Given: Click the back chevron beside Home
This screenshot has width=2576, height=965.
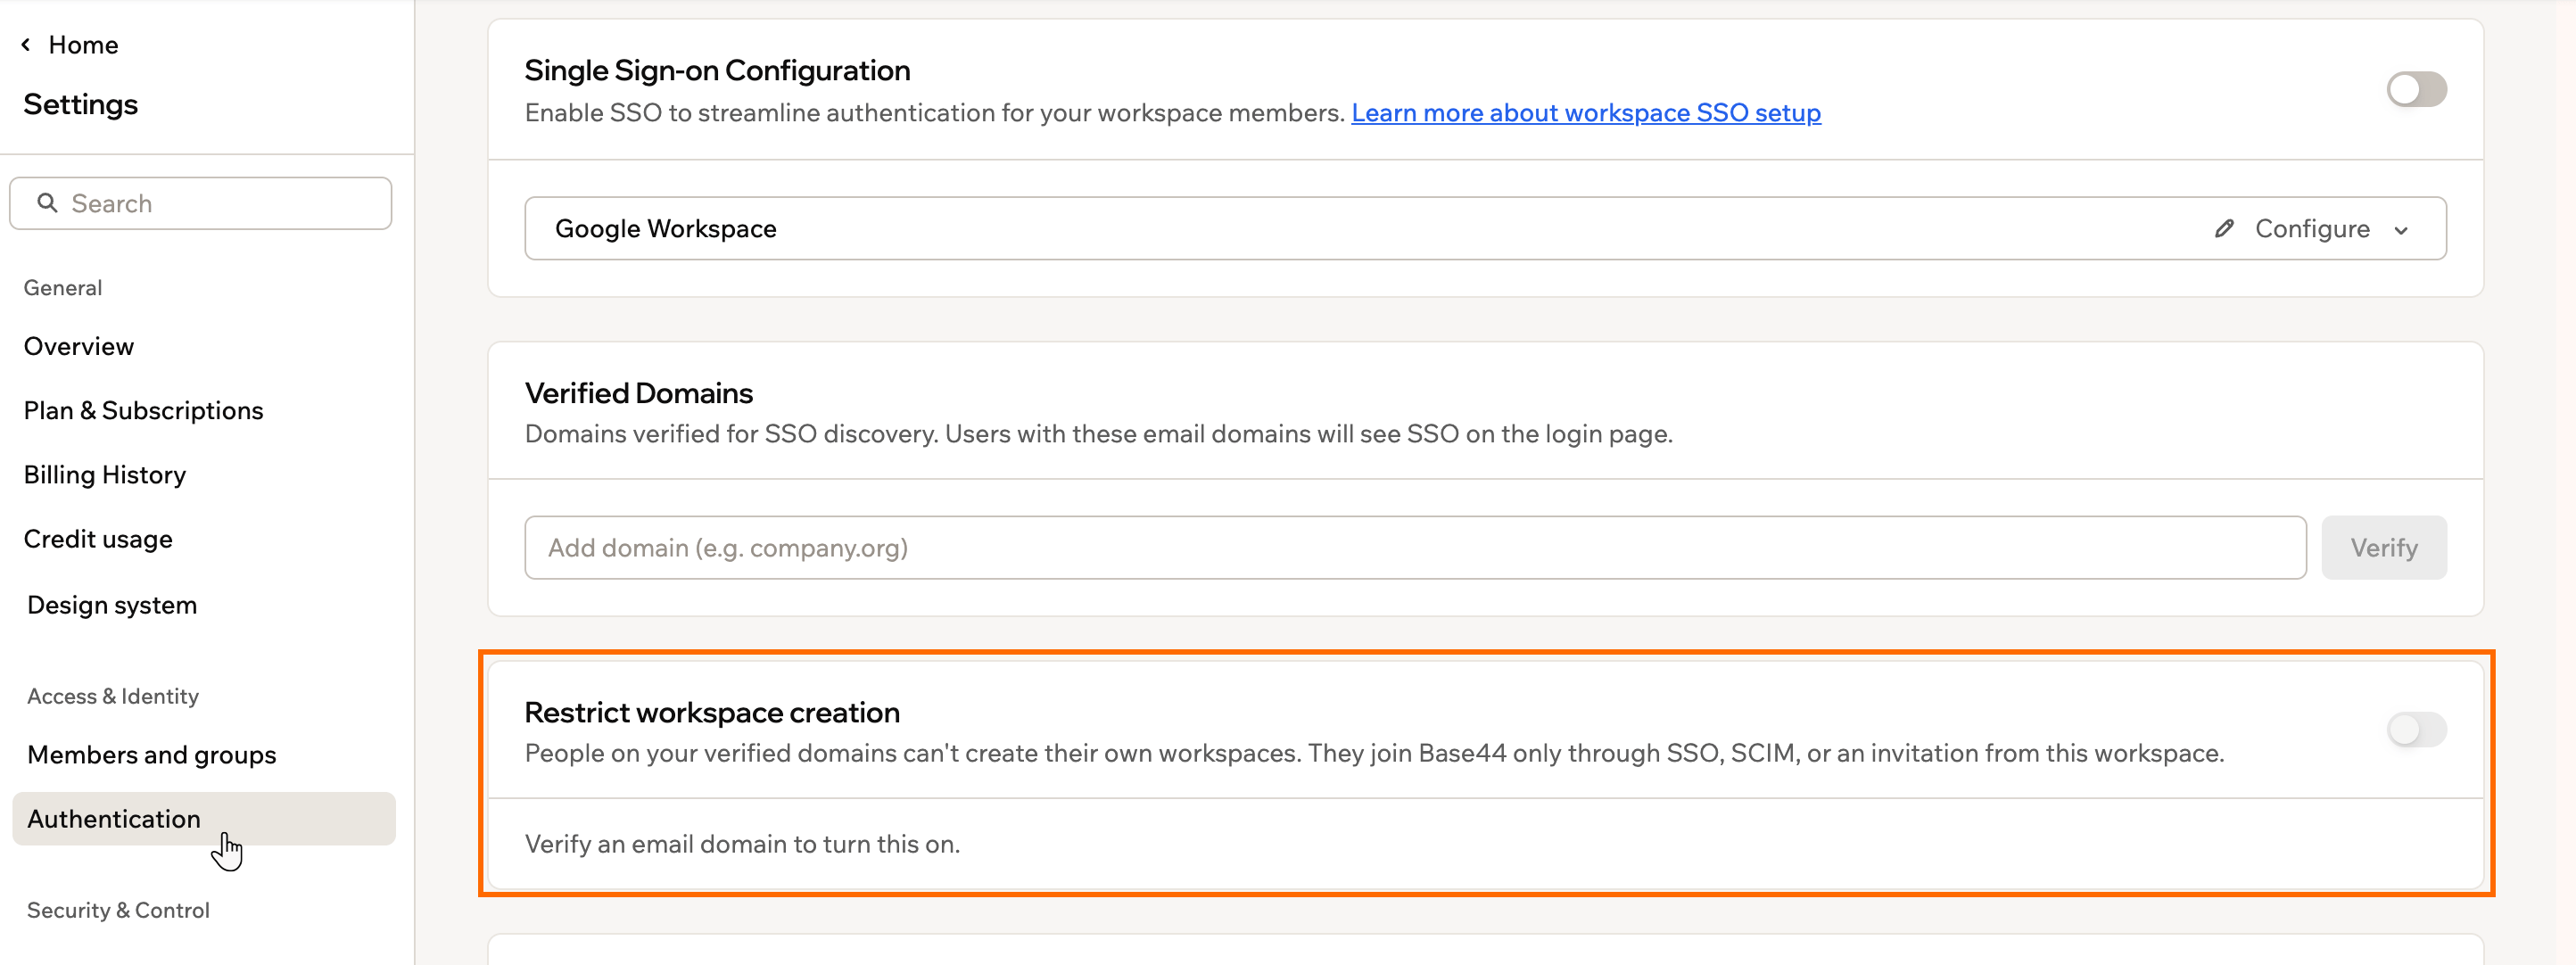Looking at the screenshot, I should point(26,44).
